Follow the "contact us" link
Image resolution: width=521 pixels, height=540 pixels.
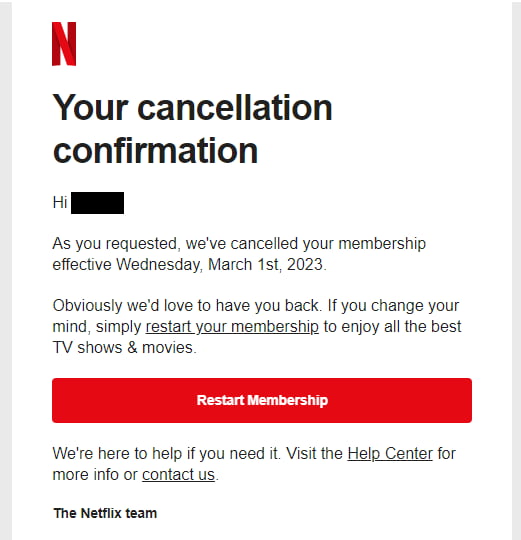pos(178,474)
